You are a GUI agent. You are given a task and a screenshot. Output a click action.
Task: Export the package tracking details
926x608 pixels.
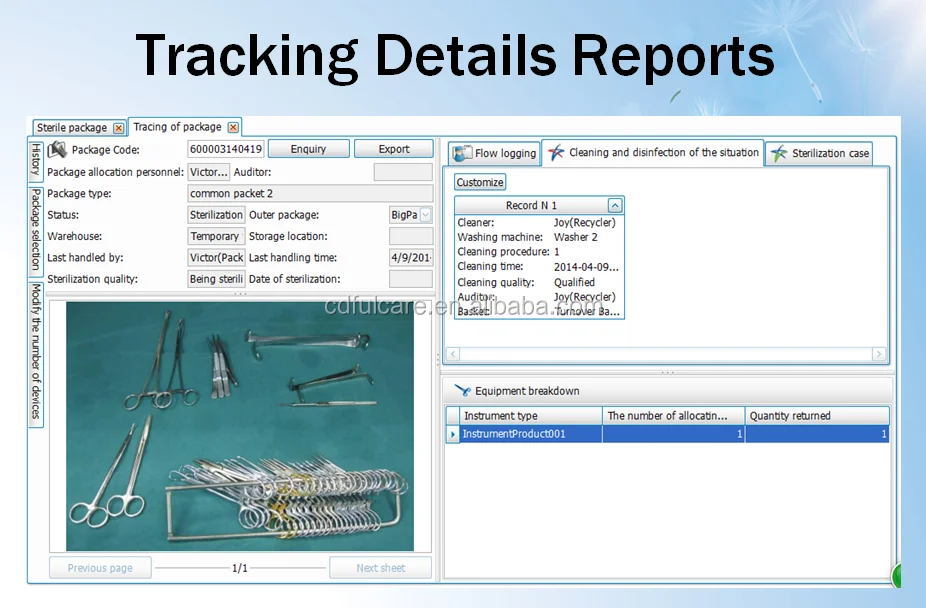(x=393, y=148)
